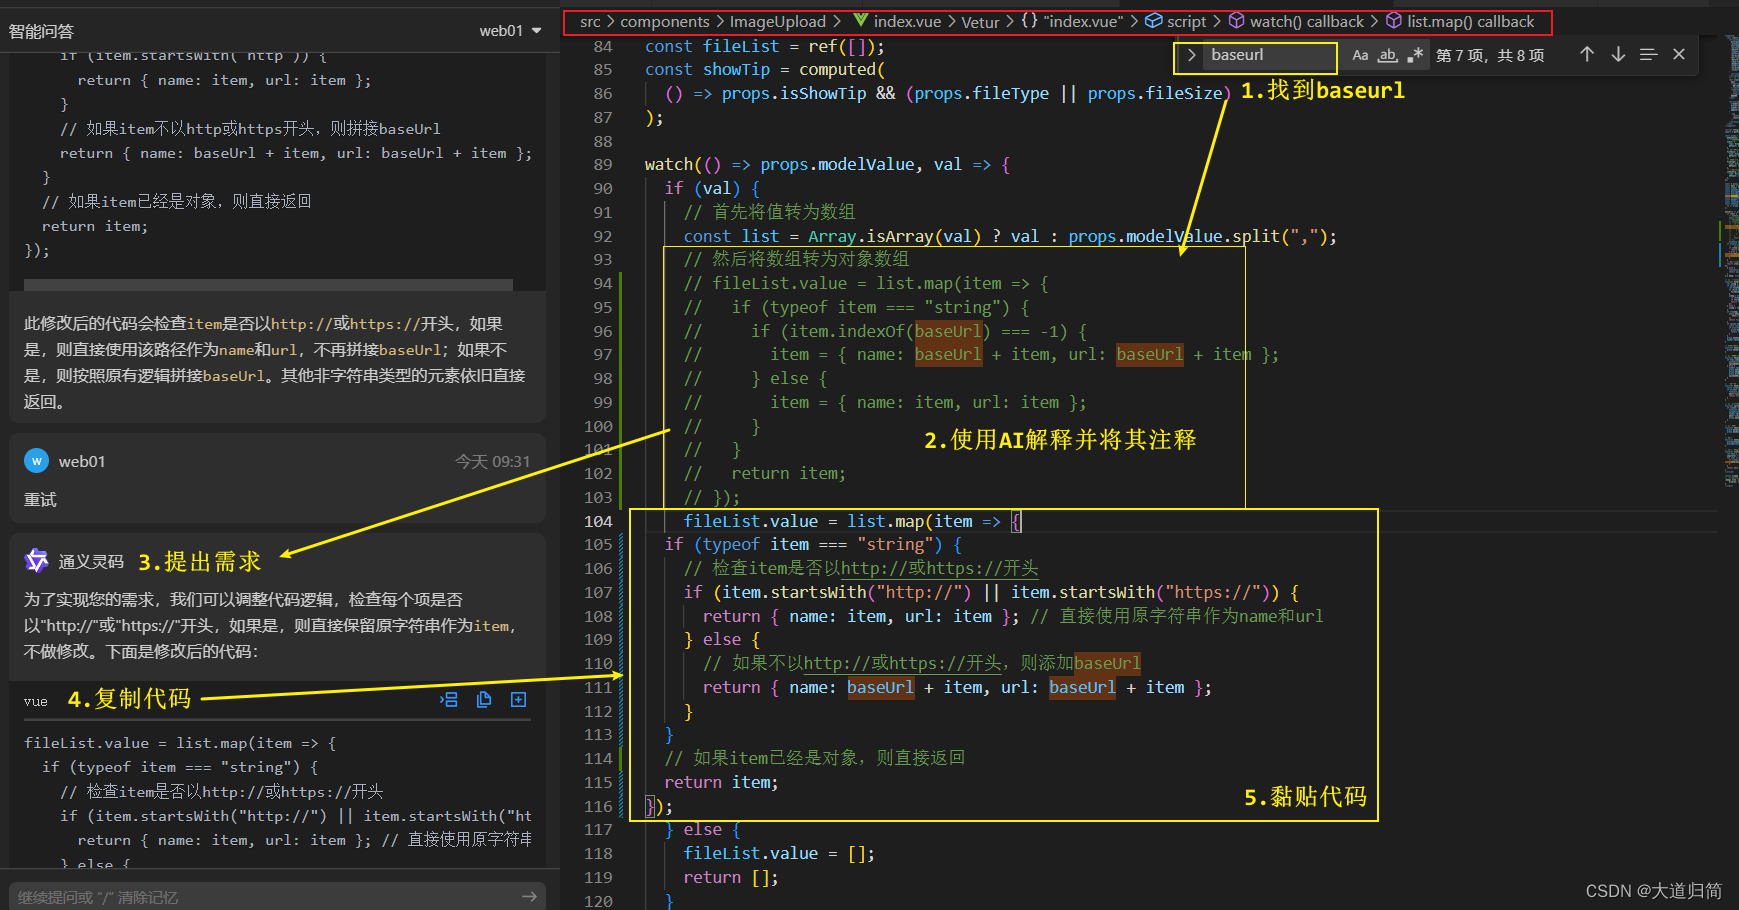Select Vetur in breadcrumb

pyautogui.click(x=980, y=22)
